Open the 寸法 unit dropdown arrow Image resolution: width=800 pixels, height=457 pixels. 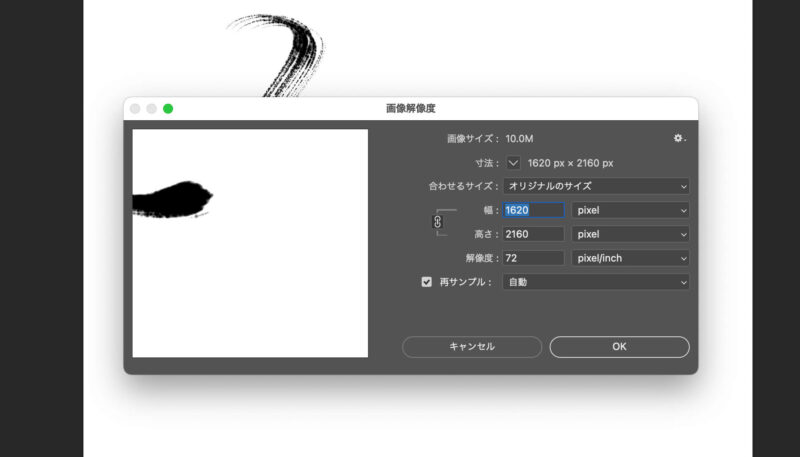(513, 163)
